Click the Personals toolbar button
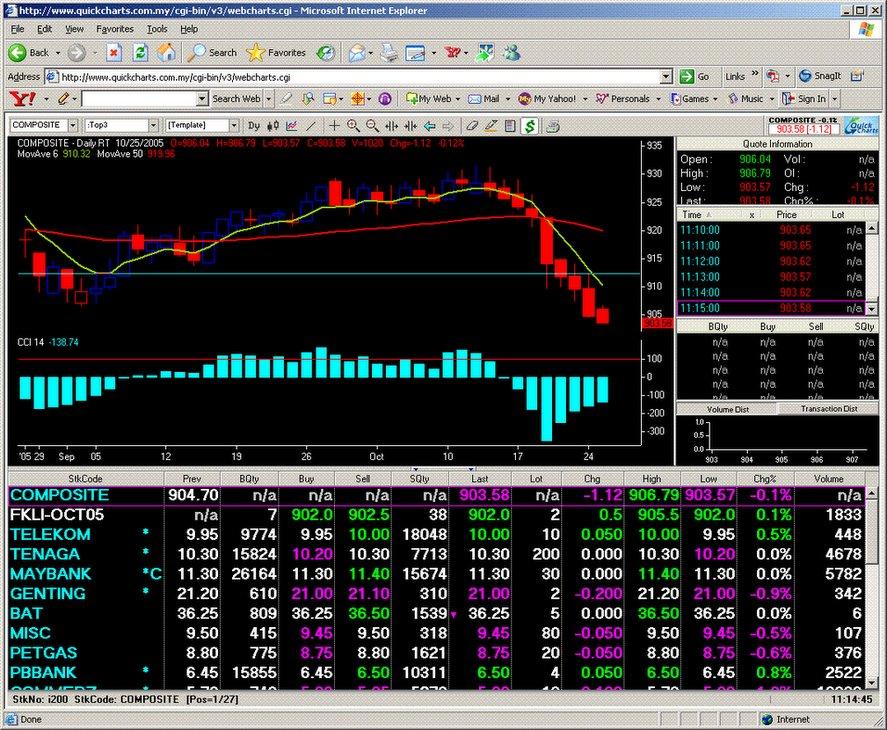Image resolution: width=887 pixels, height=730 pixels. pos(623,99)
